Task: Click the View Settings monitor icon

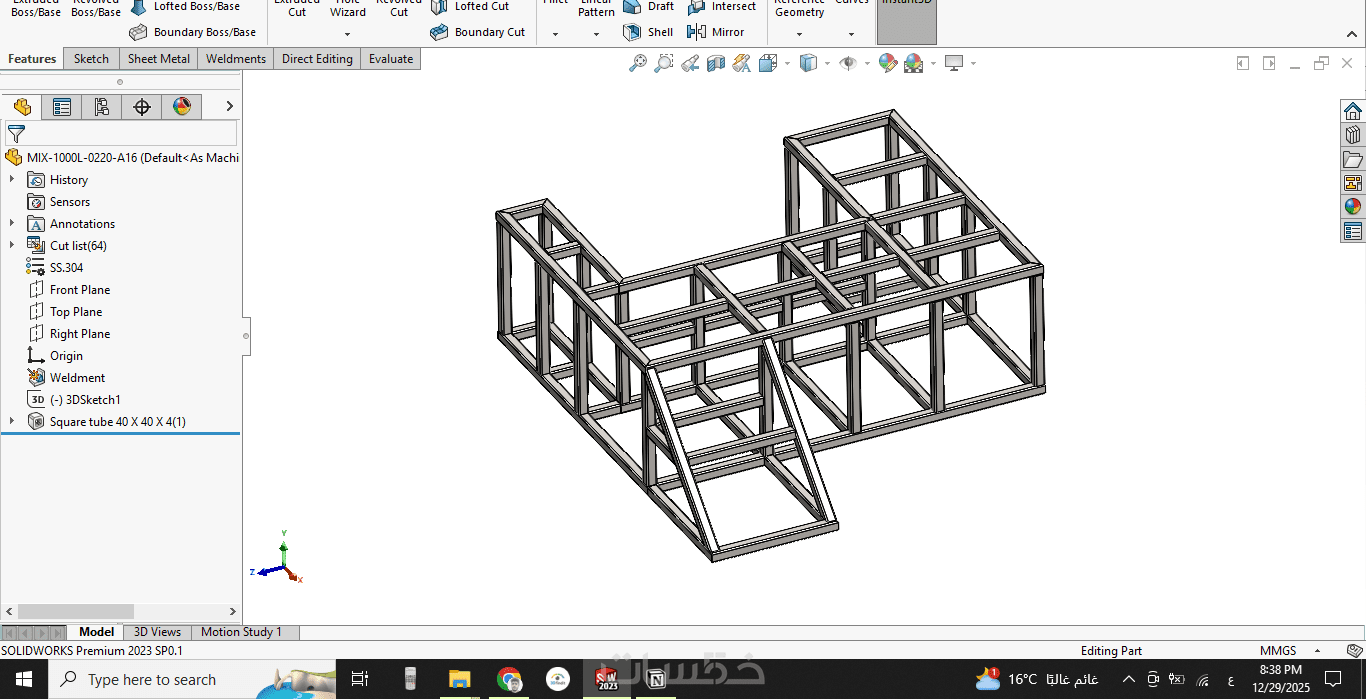Action: [x=954, y=63]
